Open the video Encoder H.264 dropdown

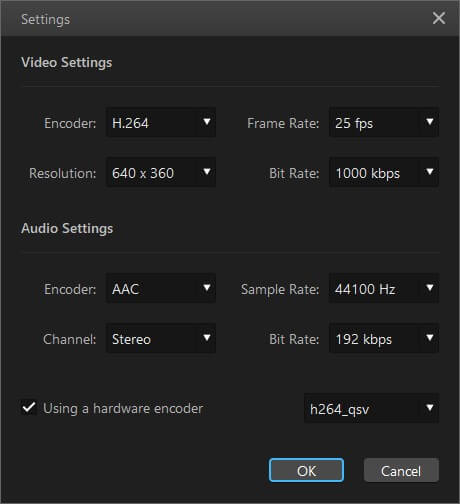[161, 122]
